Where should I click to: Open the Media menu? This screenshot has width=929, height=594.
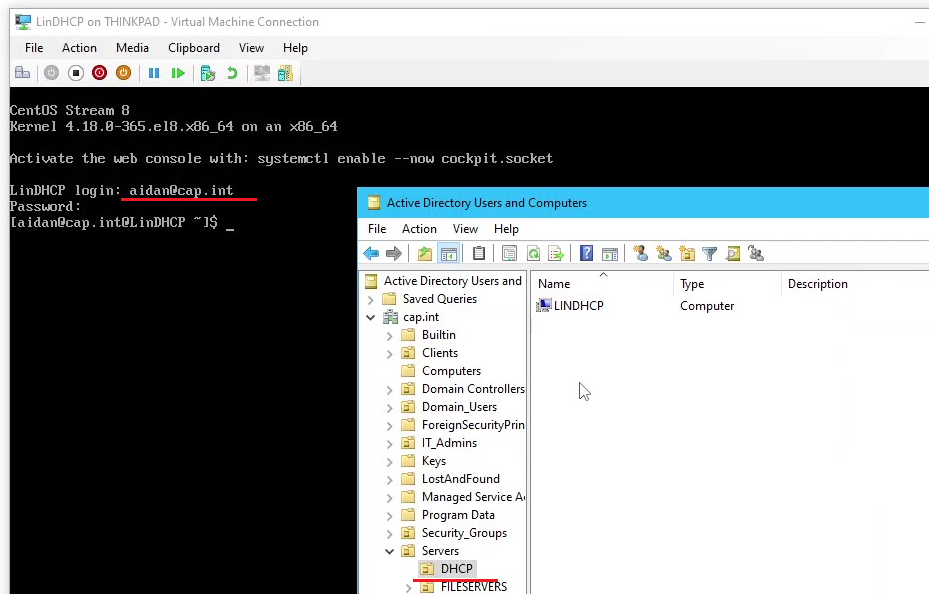pos(132,48)
